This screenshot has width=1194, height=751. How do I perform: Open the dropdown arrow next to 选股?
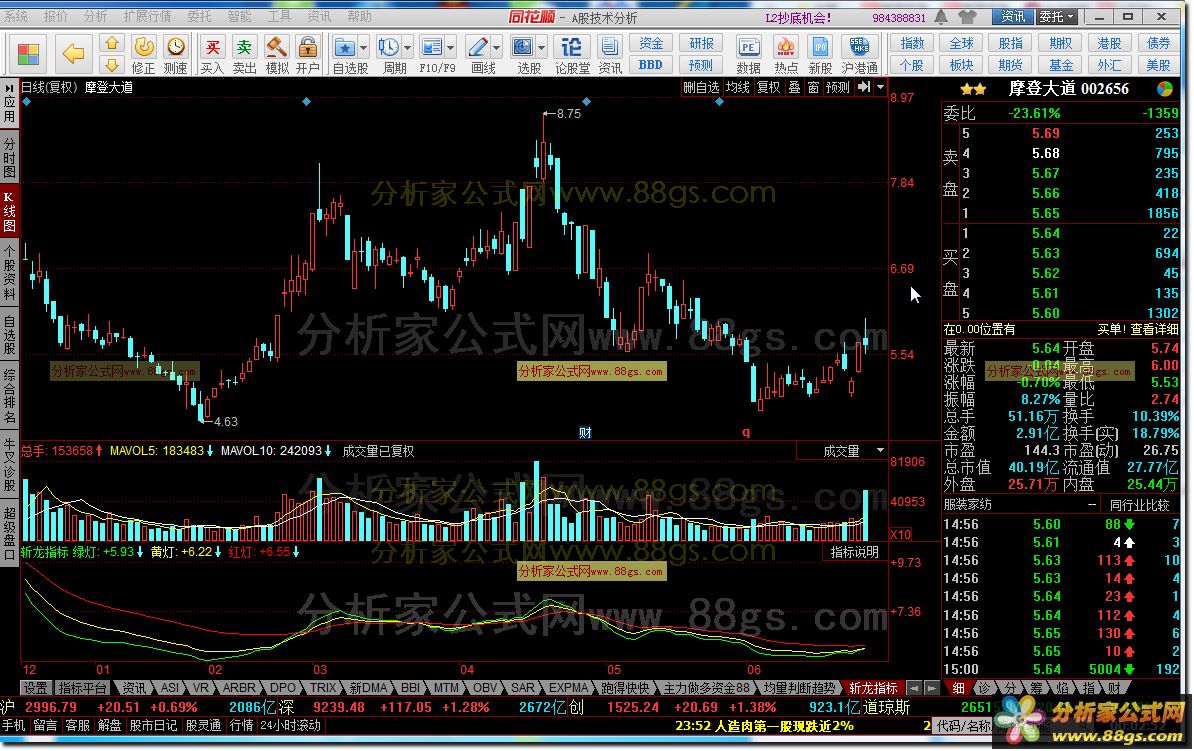click(x=541, y=48)
